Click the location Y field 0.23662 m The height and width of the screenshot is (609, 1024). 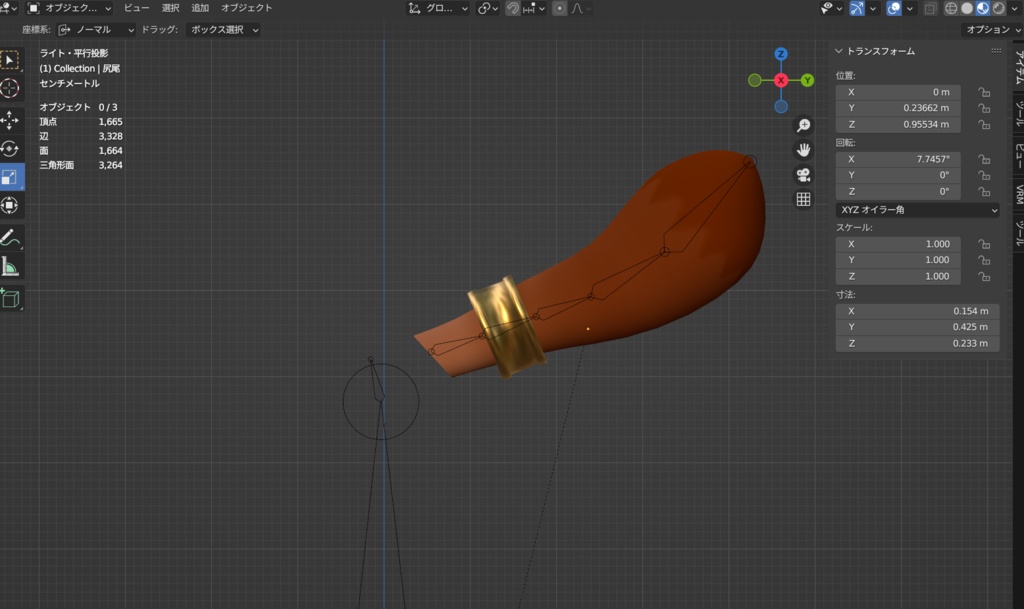[898, 108]
